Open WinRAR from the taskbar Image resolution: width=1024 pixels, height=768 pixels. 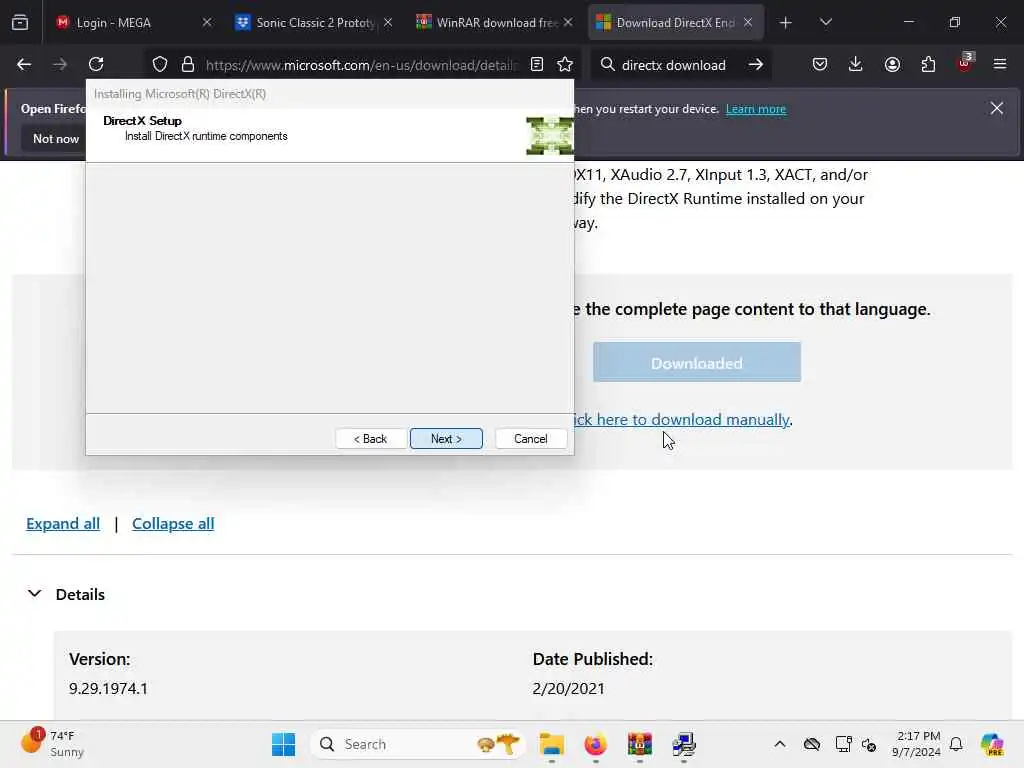639,744
